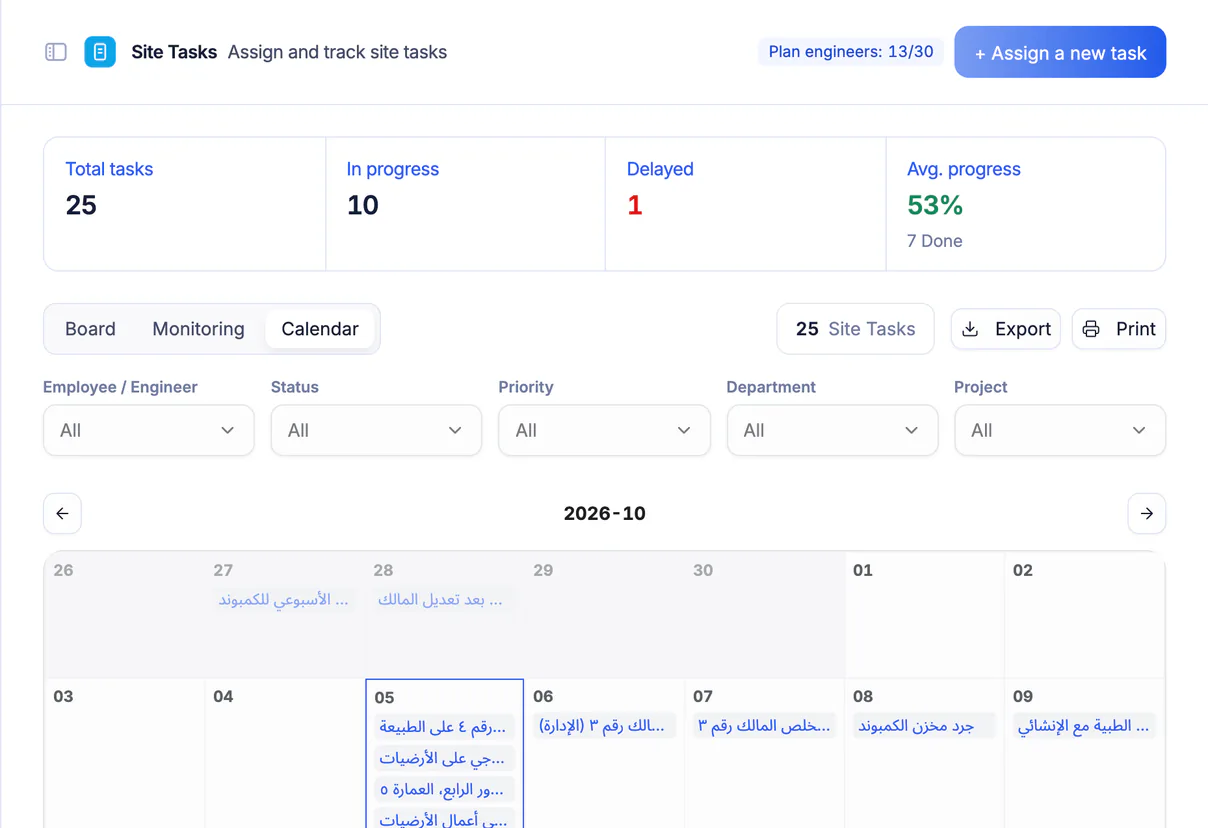Viewport: 1208px width, 828px height.
Task: Switch to the Board tab
Action: 90,329
